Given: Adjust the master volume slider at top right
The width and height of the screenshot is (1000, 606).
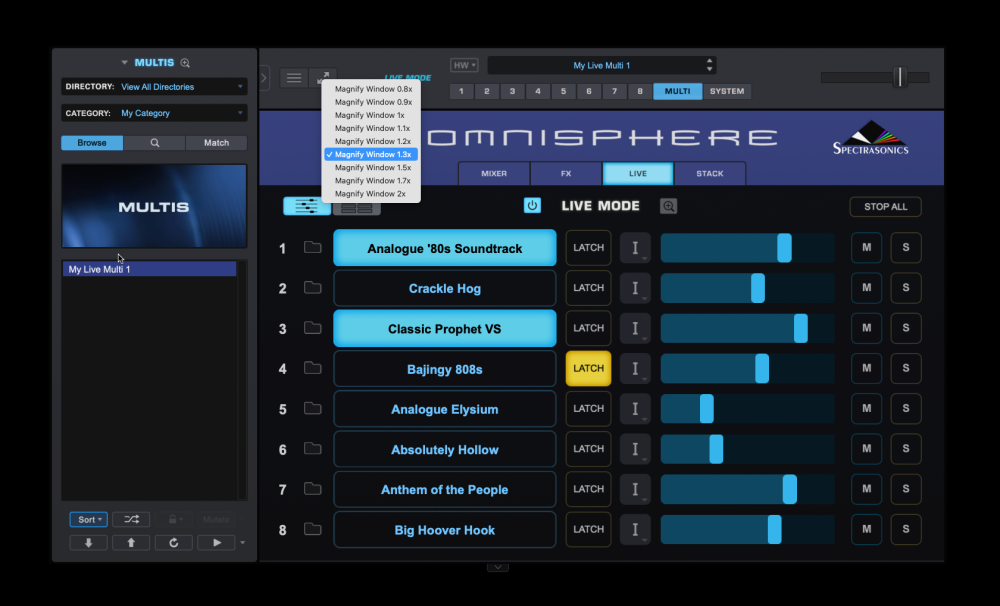Looking at the screenshot, I should [900, 77].
